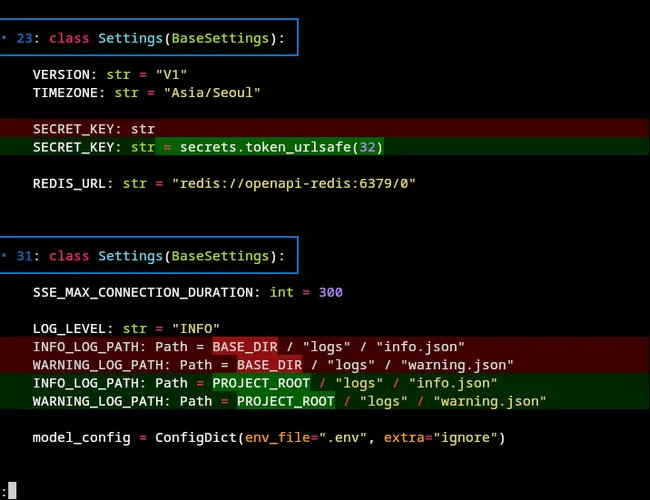This screenshot has height=500, width=650.
Task: Click the added secrets.token_urlsafe(32) line
Action: (x=325, y=147)
